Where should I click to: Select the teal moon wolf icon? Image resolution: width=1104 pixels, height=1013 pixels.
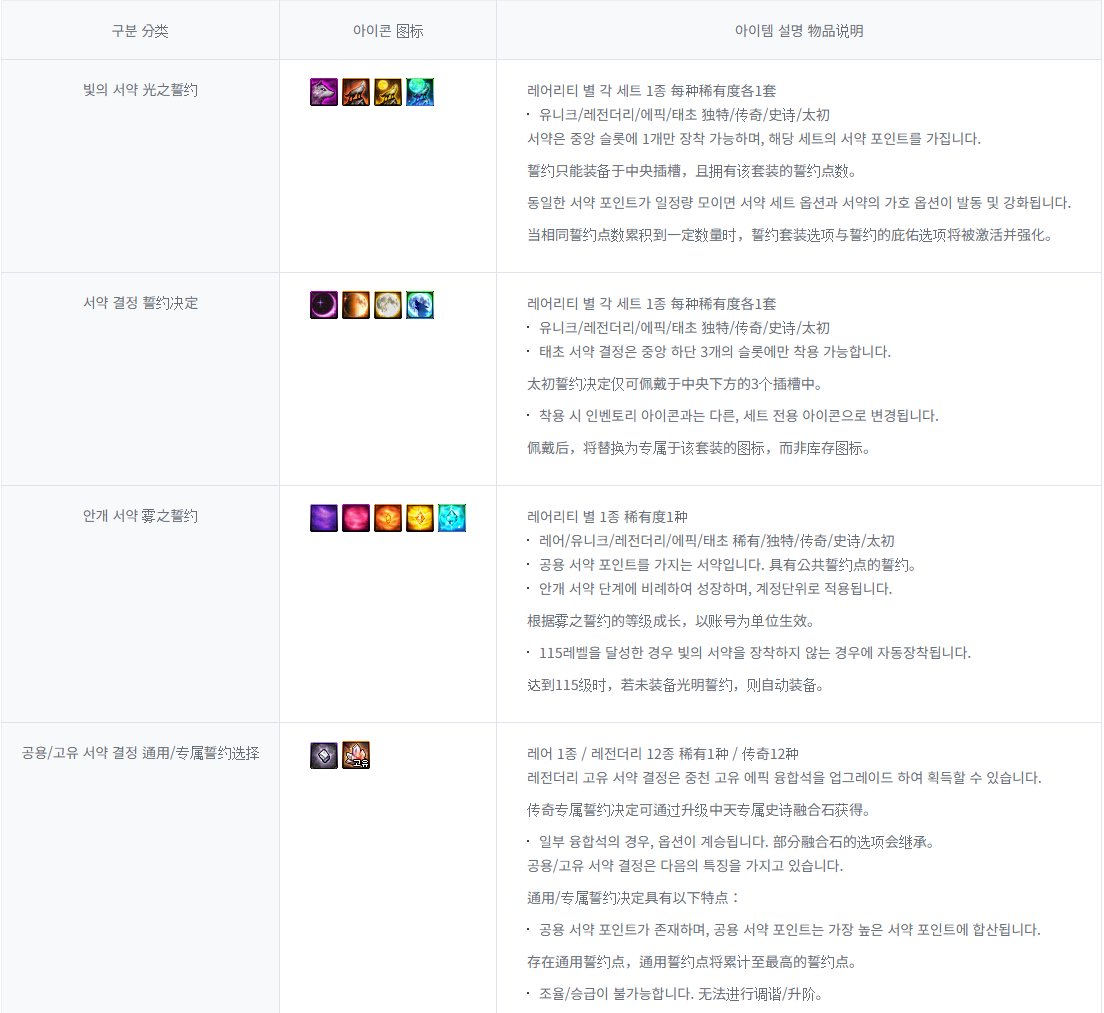pyautogui.click(x=420, y=92)
